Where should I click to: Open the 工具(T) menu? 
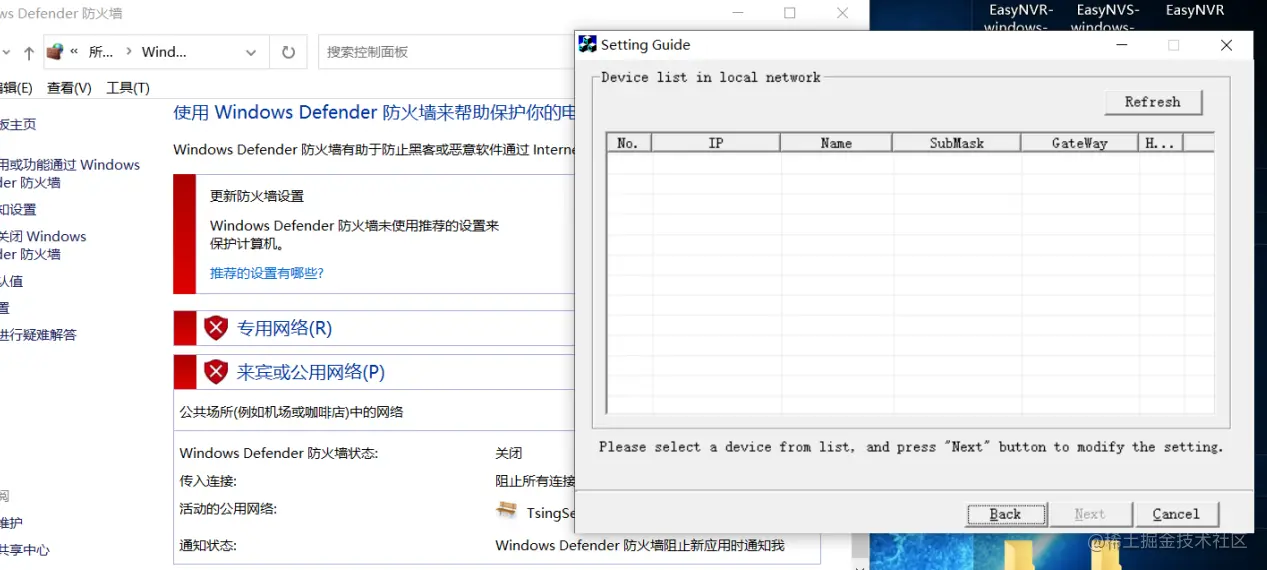click(127, 88)
